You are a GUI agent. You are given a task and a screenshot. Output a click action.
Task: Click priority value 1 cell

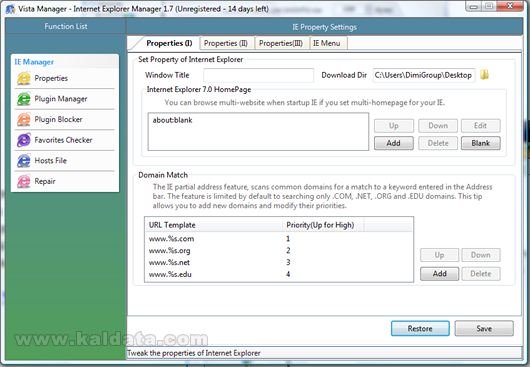288,239
